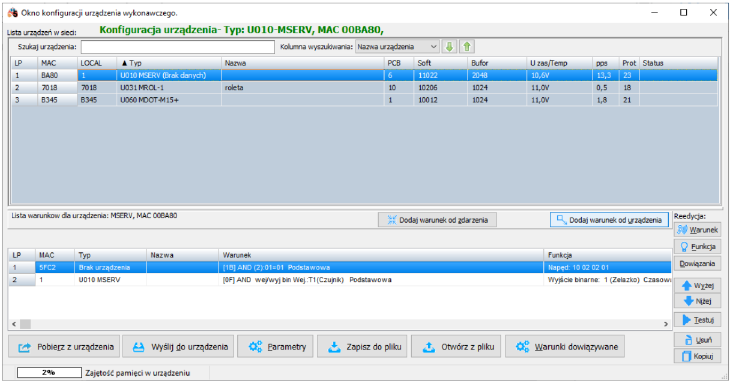Click horizontal scrollbar right arrow
730x383 pixels.
pos(666,324)
